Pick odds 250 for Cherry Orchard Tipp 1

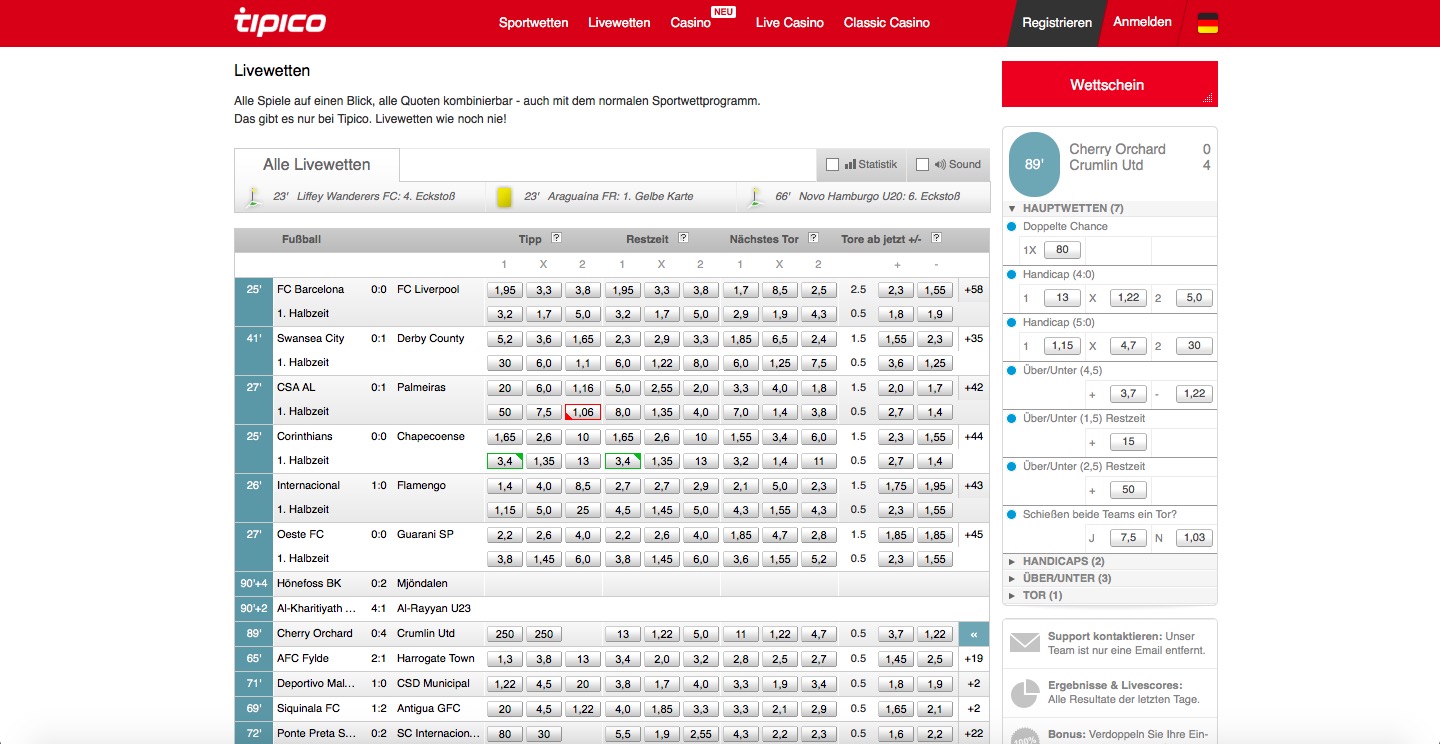[505, 634]
